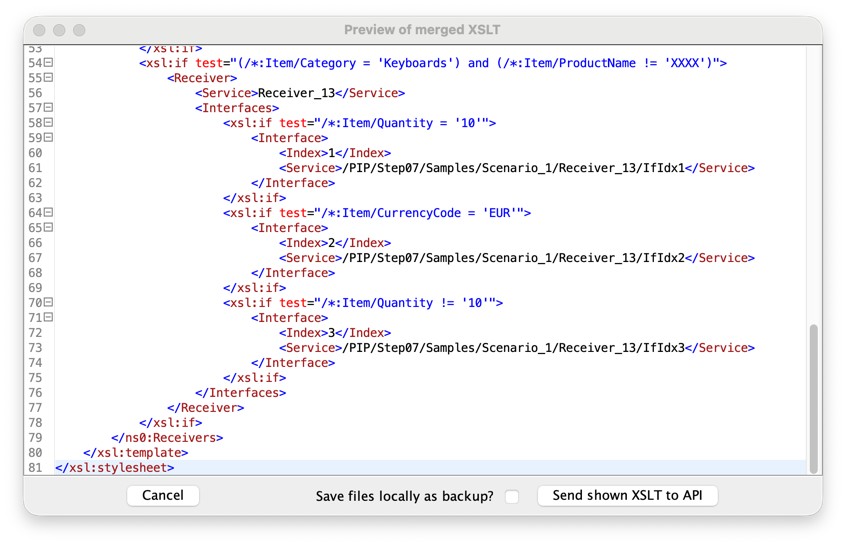
Task: Click the opening Interfaces tag on line 57
Action: (x=237, y=108)
